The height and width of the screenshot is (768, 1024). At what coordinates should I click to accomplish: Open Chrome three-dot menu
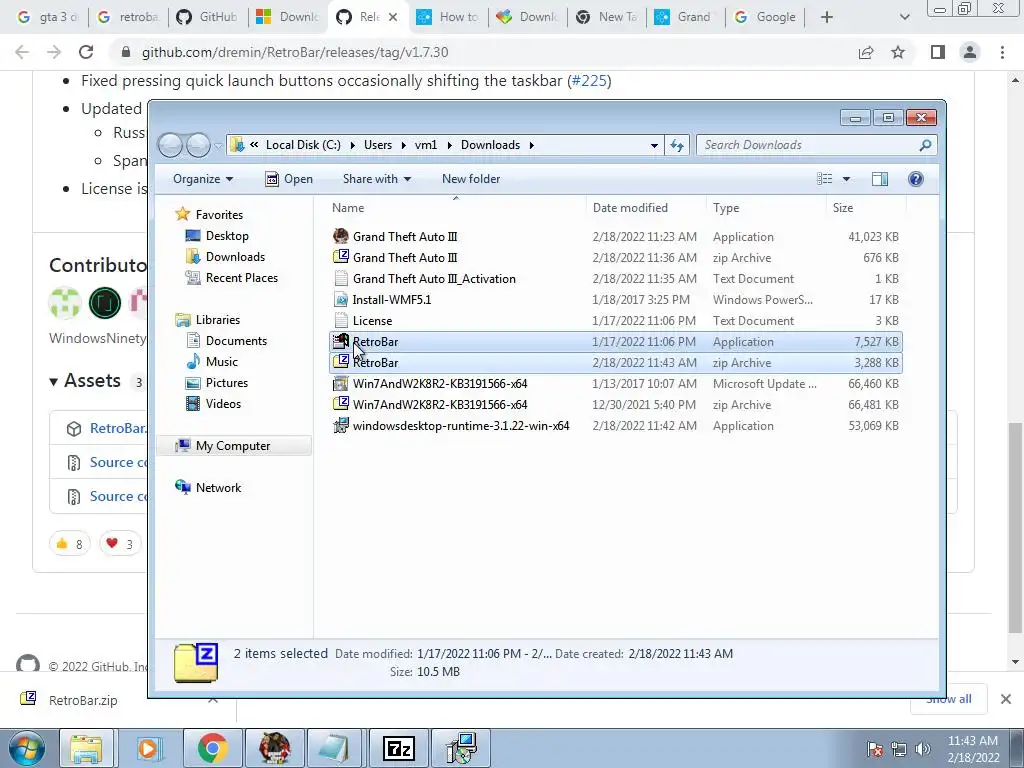coord(1002,52)
